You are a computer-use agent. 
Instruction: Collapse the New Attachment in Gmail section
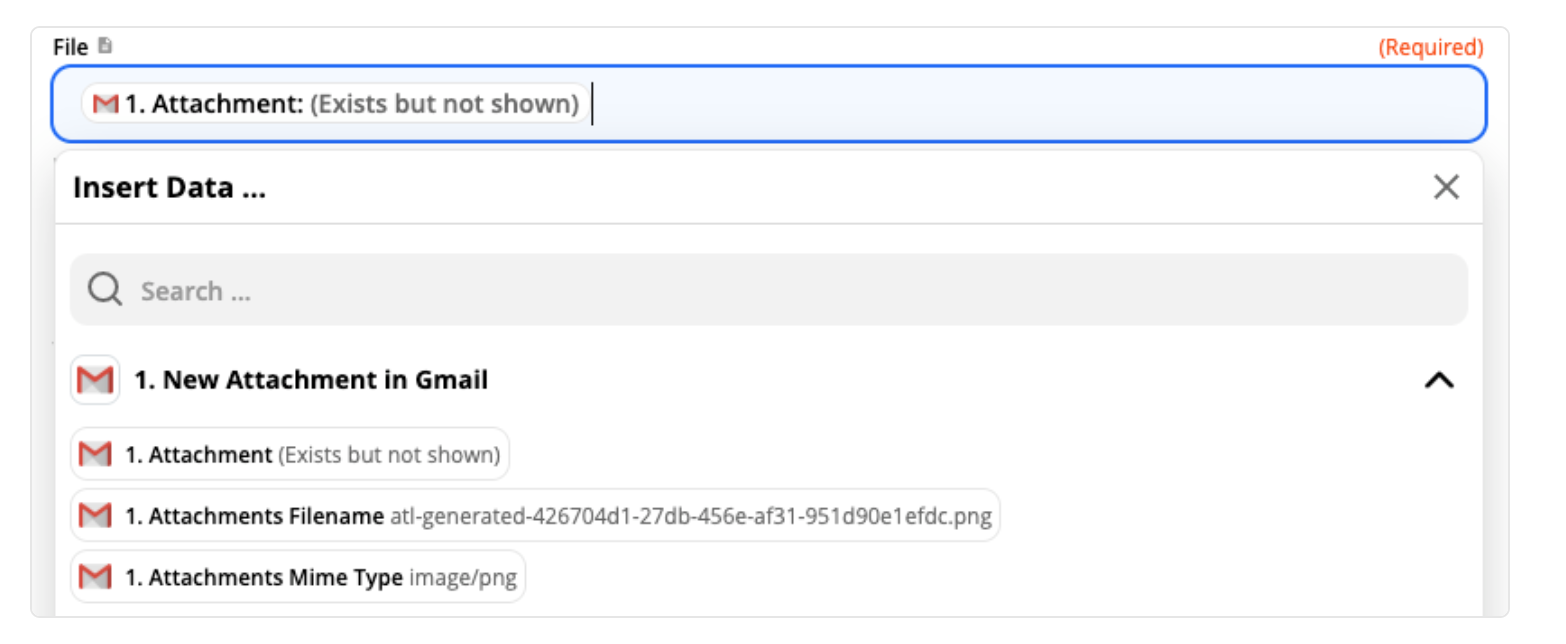(1438, 380)
